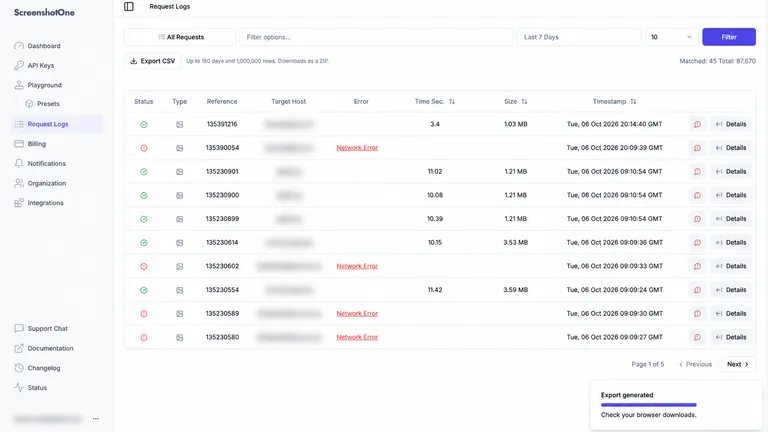Sort table by Size column
This screenshot has height=432, width=768.
point(515,101)
